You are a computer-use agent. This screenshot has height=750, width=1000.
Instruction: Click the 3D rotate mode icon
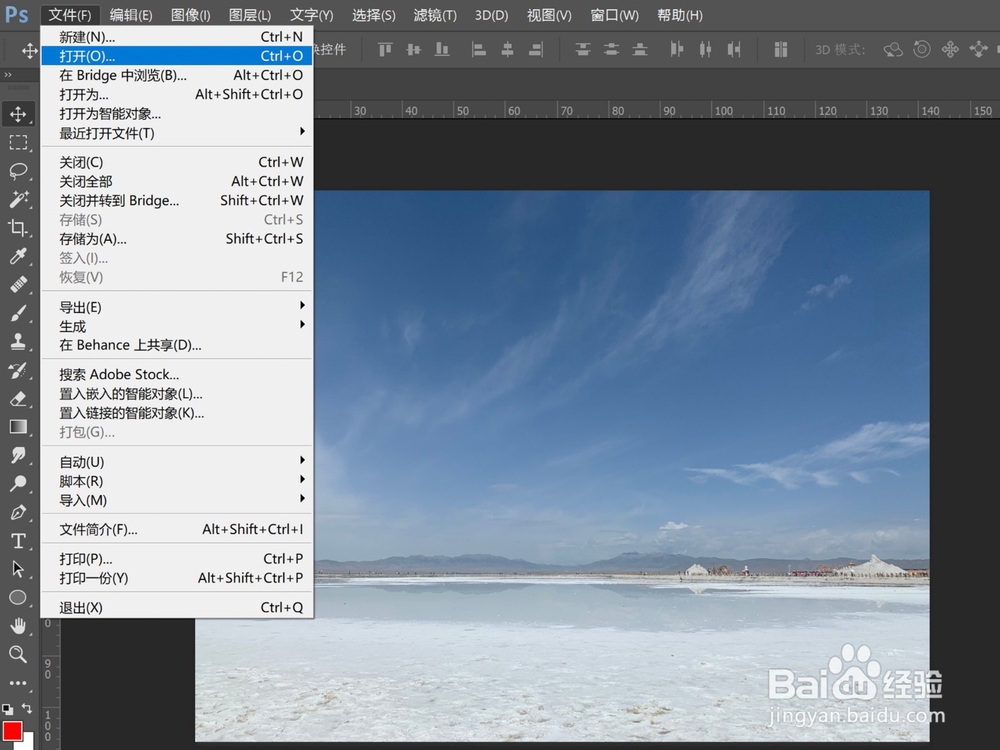click(893, 49)
